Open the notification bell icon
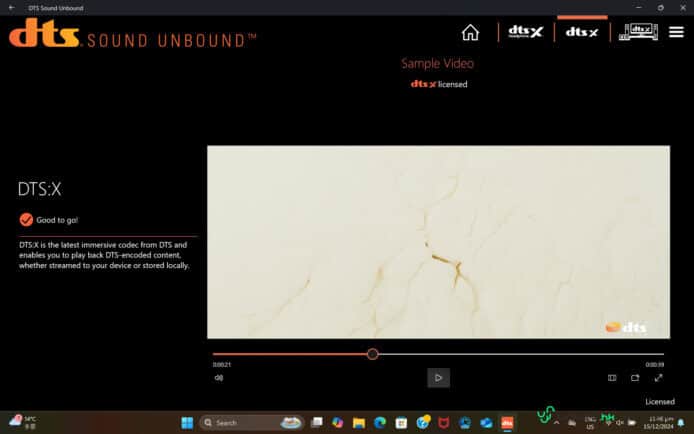This screenshot has width=694, height=434. click(681, 423)
